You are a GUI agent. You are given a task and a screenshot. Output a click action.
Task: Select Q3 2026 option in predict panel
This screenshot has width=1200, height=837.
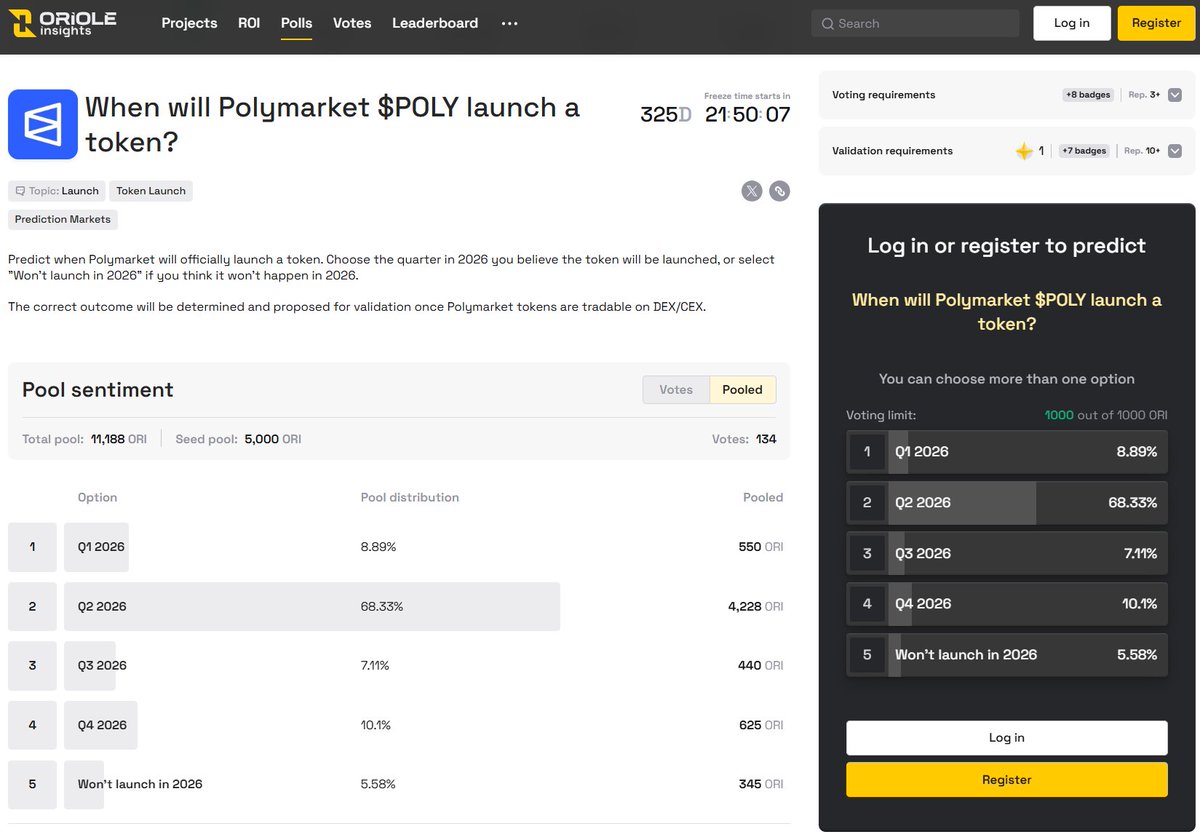tap(1006, 553)
